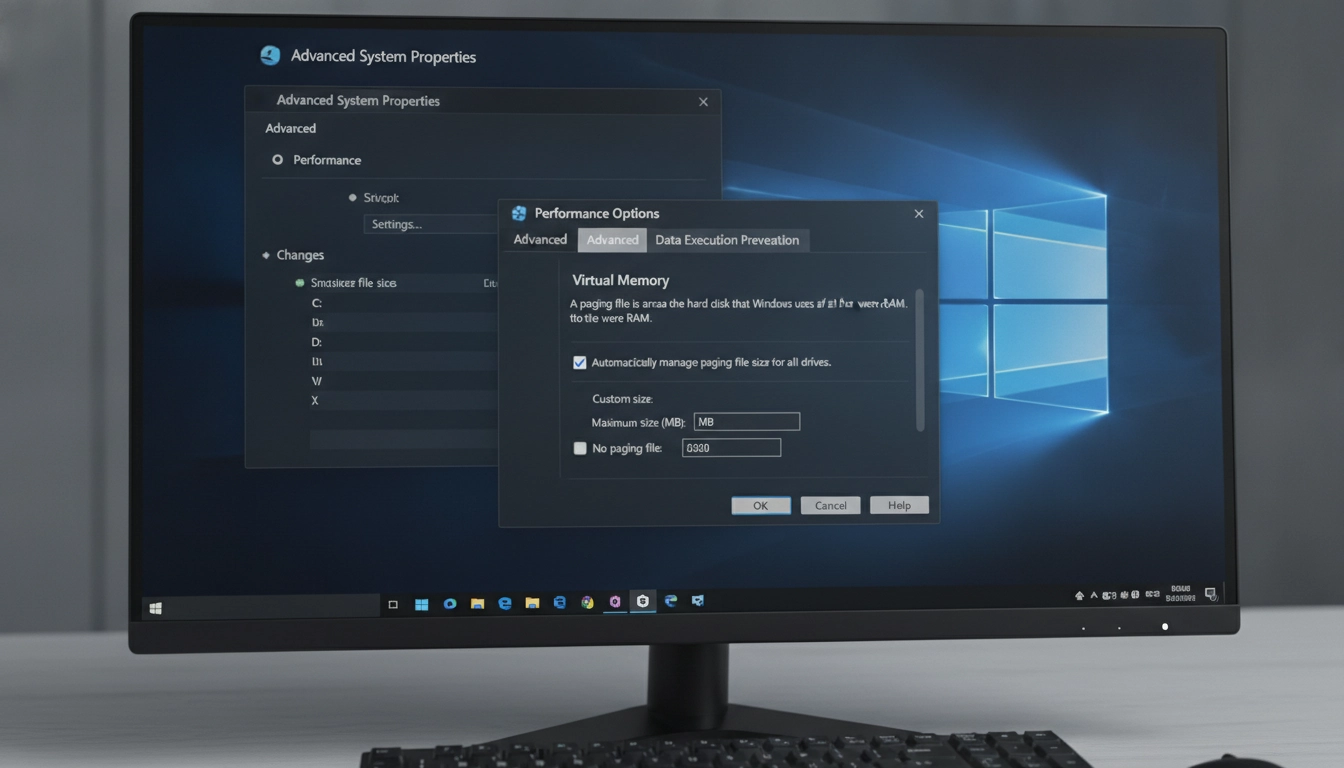Click the Performance Options title icon
Screen dimensions: 1344x768
click(x=519, y=213)
